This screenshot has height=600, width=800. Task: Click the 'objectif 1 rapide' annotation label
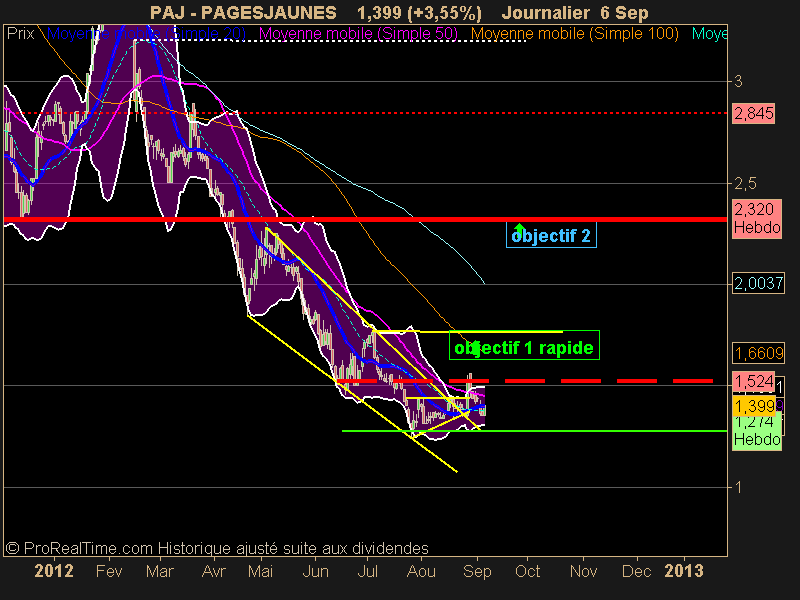(524, 346)
